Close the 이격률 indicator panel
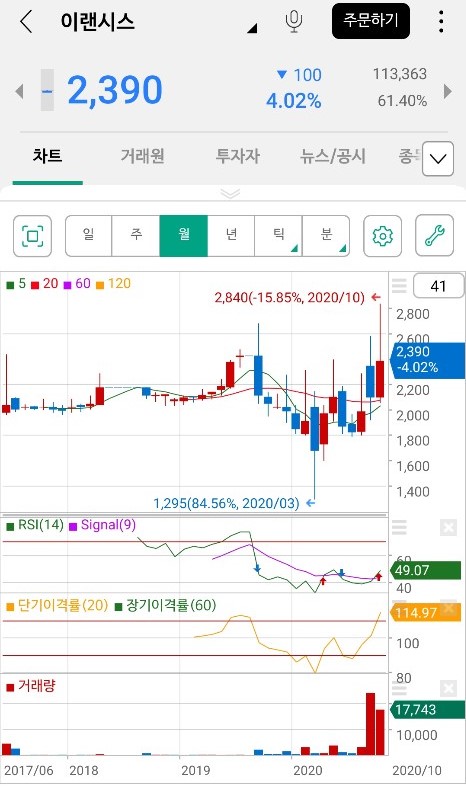The height and width of the screenshot is (787, 466). [448, 607]
